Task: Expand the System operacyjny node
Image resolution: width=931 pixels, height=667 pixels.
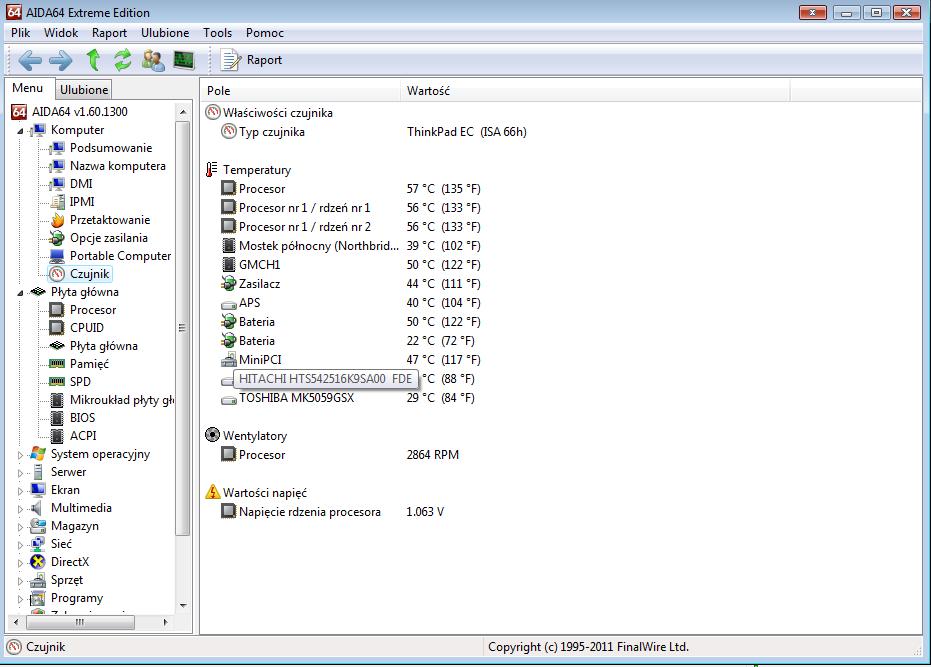Action: [x=20, y=455]
